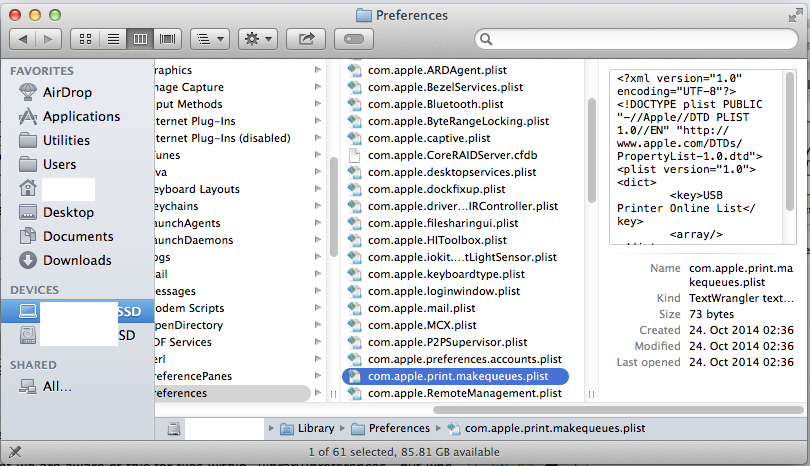The width and height of the screenshot is (810, 466).
Task: Expand the LaunchDaemons folder arrow
Action: coord(318,240)
